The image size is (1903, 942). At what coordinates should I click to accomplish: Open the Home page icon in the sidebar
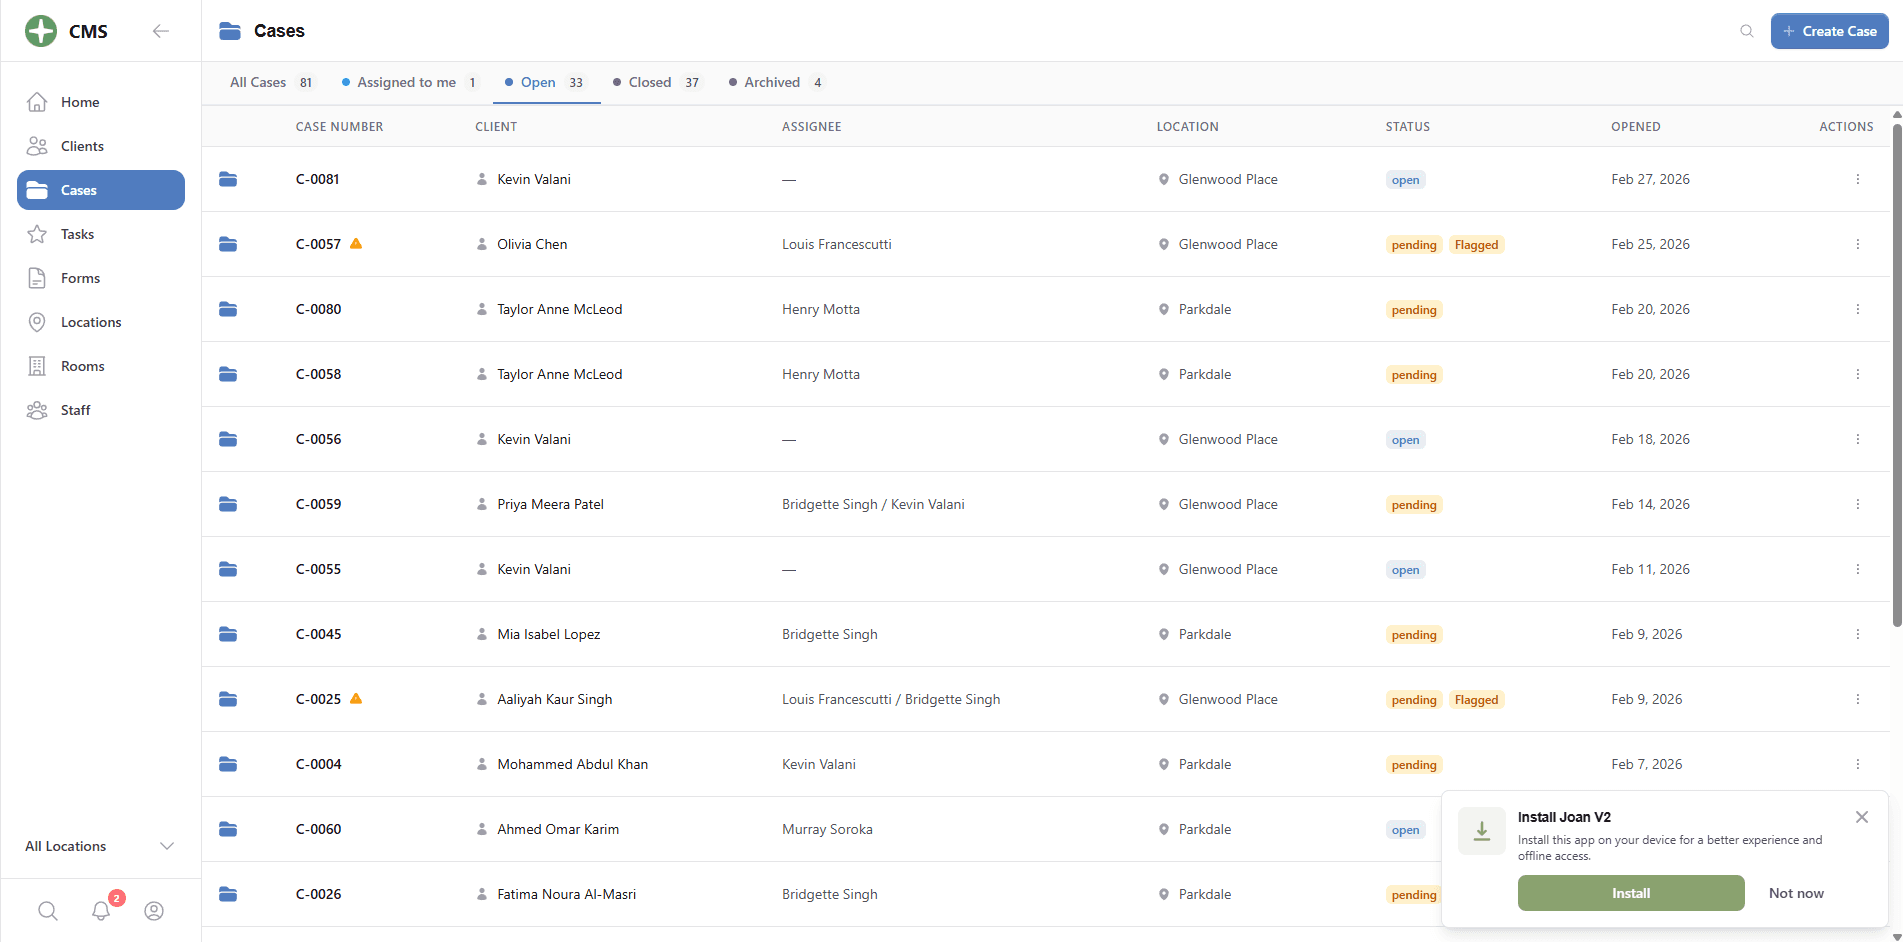tap(37, 102)
